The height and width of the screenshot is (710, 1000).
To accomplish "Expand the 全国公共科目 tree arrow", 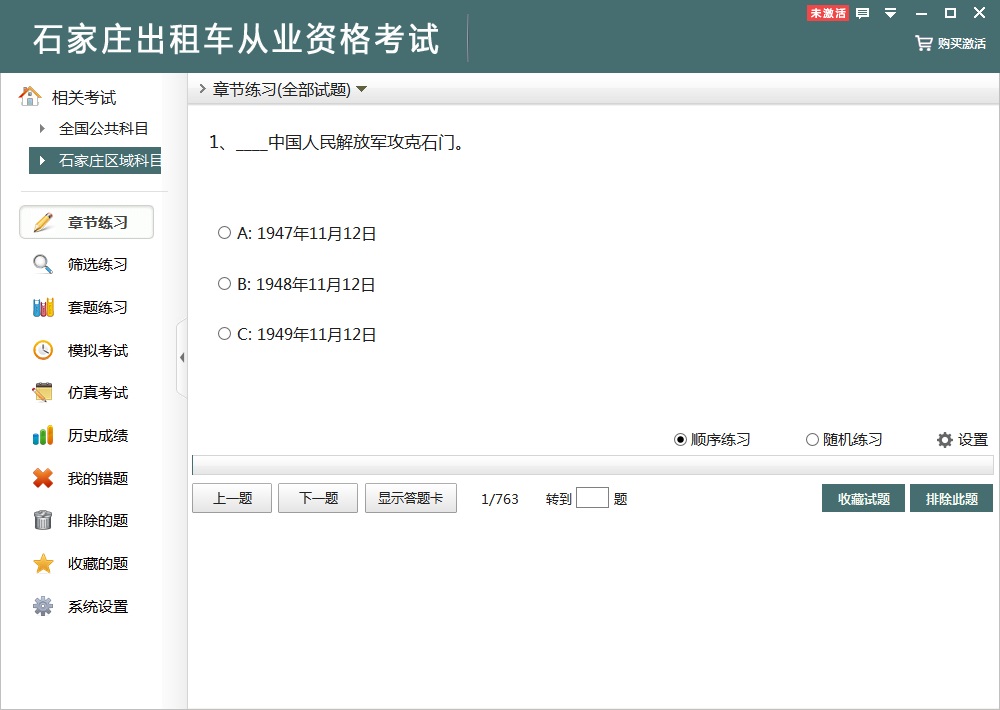I will (x=42, y=128).
